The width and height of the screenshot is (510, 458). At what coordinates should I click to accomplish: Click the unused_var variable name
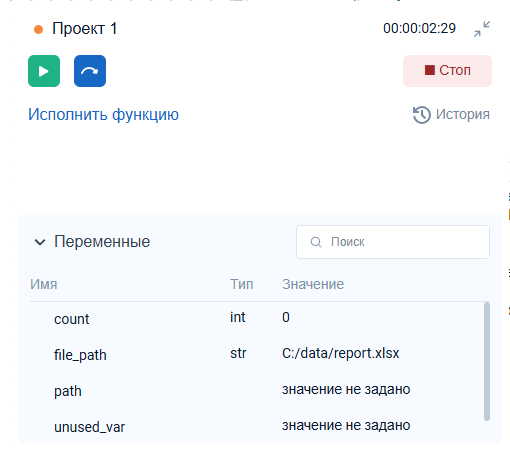(90, 427)
